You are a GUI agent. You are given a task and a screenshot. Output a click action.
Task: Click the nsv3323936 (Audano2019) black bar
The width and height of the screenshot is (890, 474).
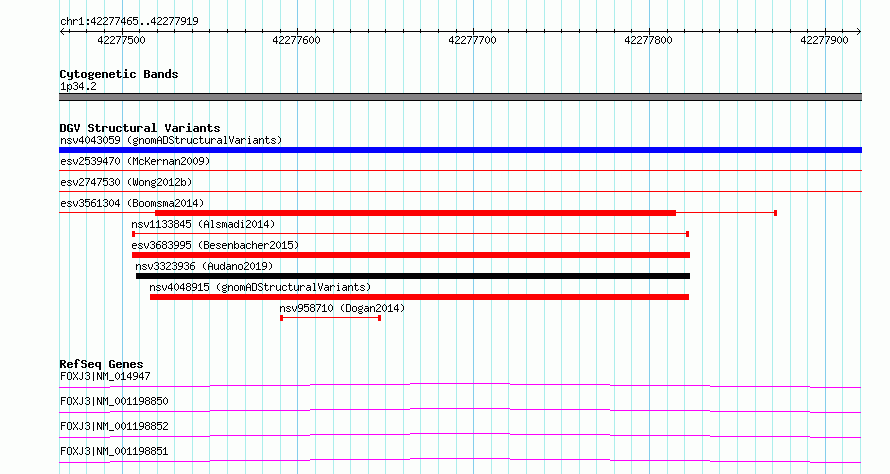tap(413, 276)
